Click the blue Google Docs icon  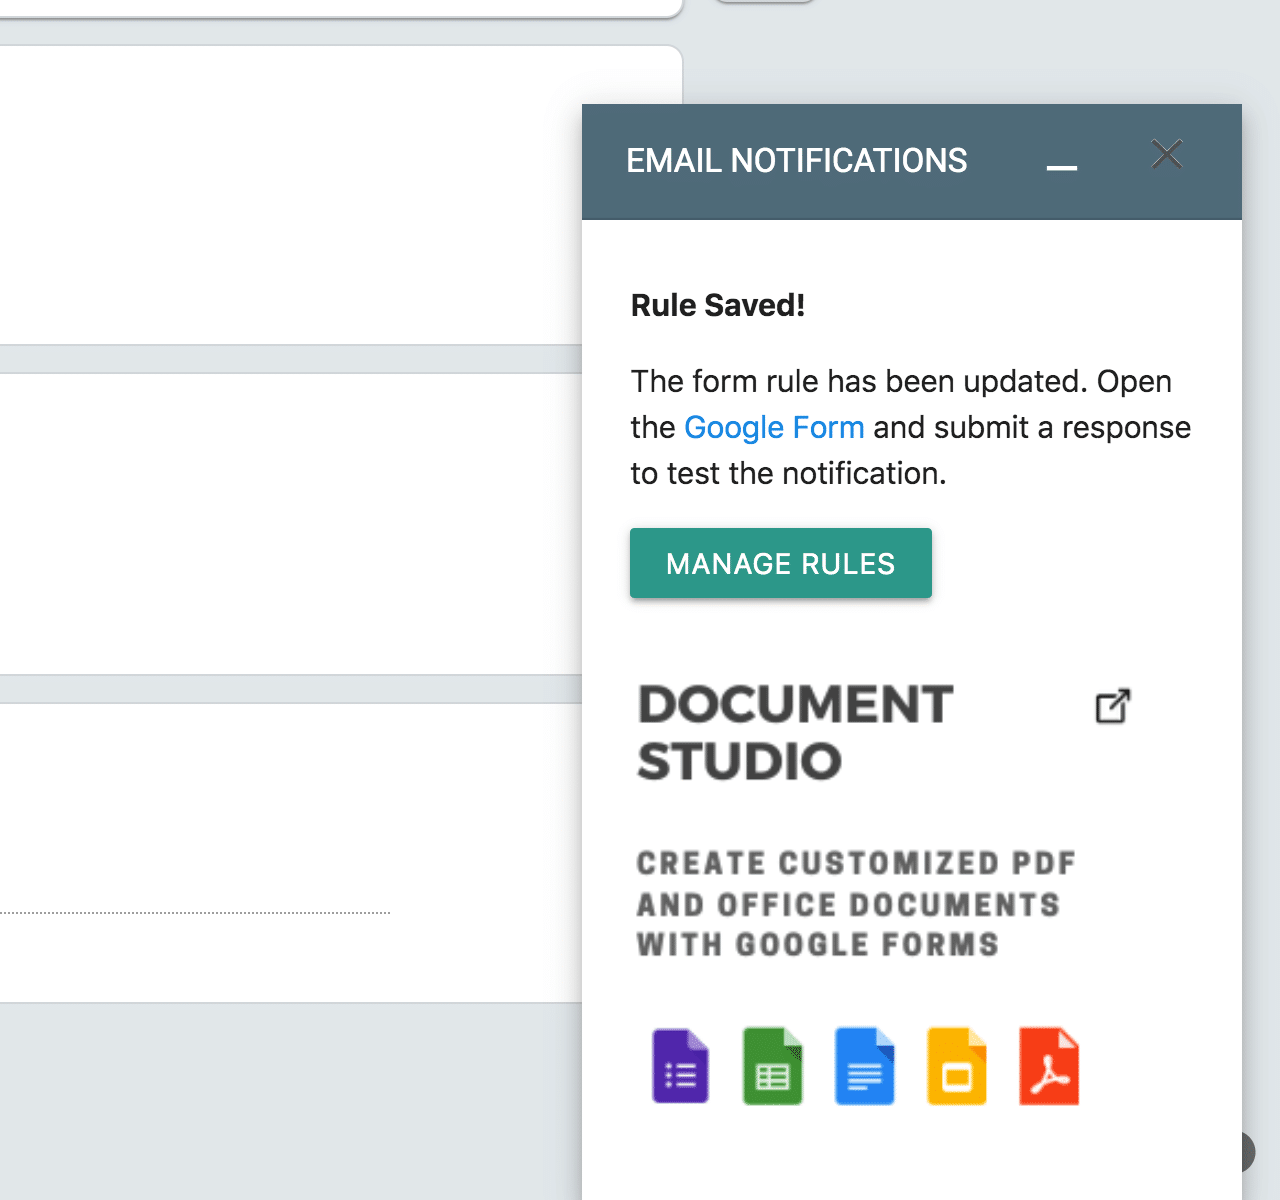[x=865, y=1066]
